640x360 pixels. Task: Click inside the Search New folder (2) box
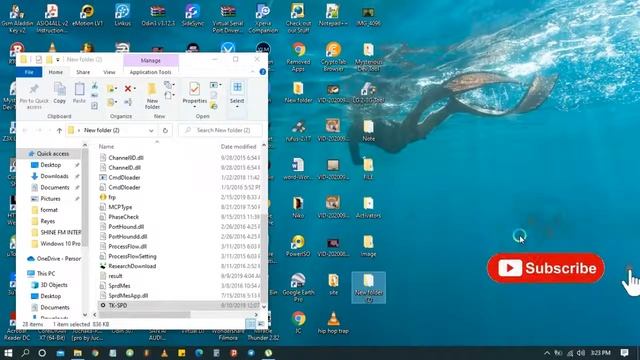click(220, 130)
